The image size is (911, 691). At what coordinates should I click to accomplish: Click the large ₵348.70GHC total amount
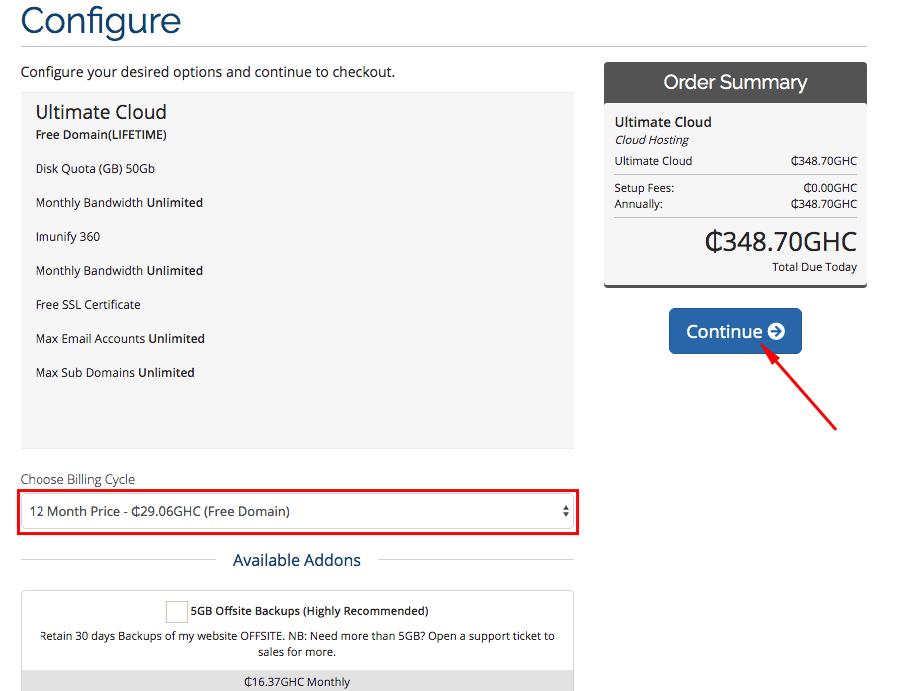point(780,242)
